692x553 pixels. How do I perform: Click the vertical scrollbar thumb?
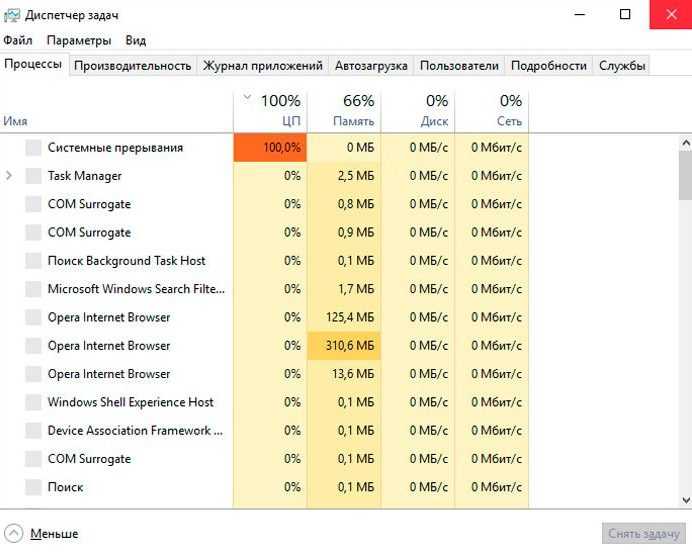[x=686, y=175]
